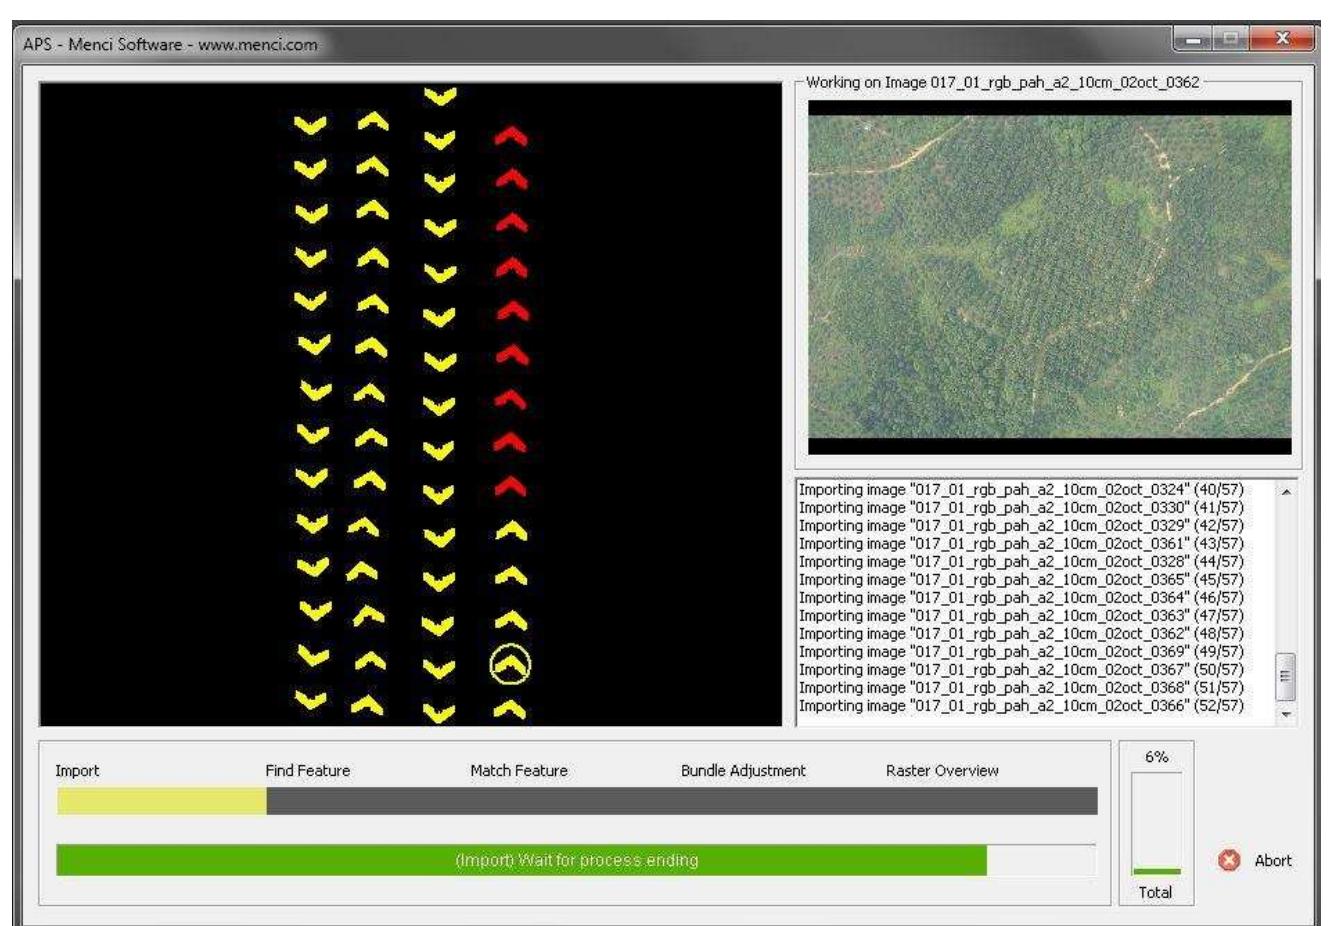This screenshot has width=1337, height=926.
Task: Click the log list scrollbar thumb
Action: point(1286,677)
